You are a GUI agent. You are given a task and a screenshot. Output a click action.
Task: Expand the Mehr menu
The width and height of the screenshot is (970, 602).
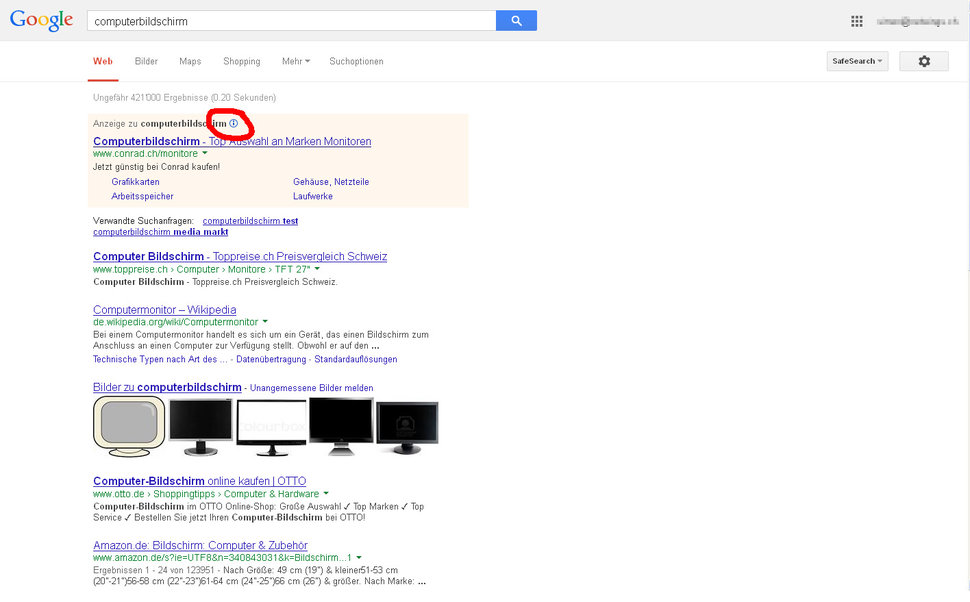click(295, 62)
